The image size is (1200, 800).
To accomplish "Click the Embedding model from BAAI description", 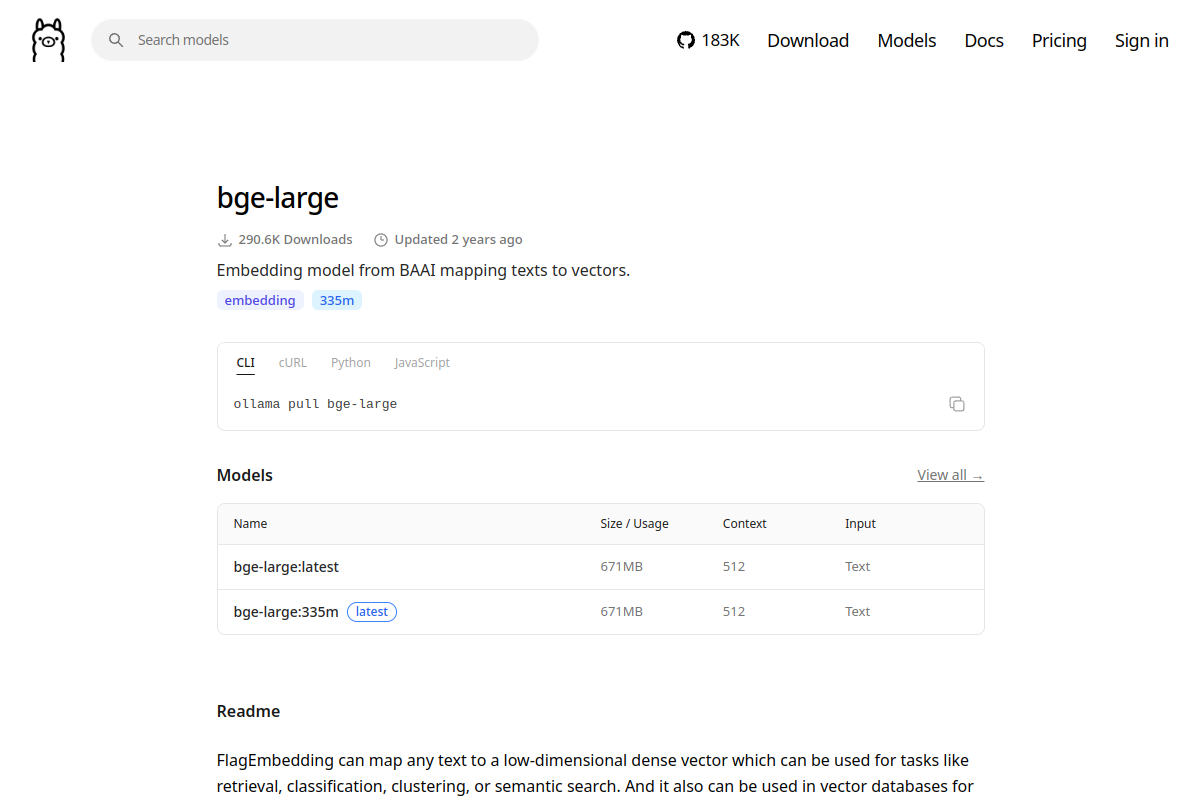I will (x=424, y=270).
